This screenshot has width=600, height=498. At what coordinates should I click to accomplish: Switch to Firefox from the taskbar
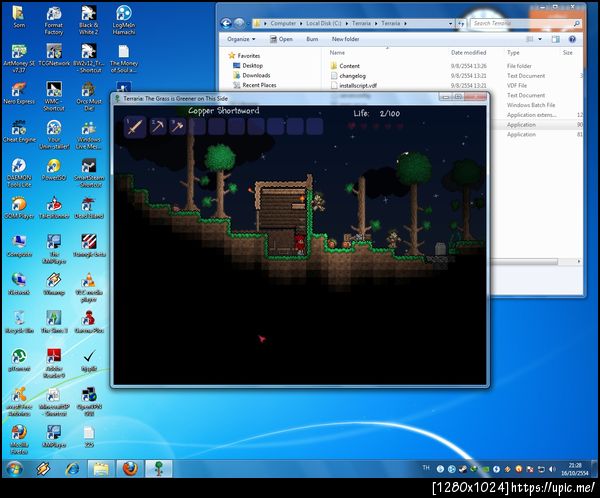[x=130, y=469]
